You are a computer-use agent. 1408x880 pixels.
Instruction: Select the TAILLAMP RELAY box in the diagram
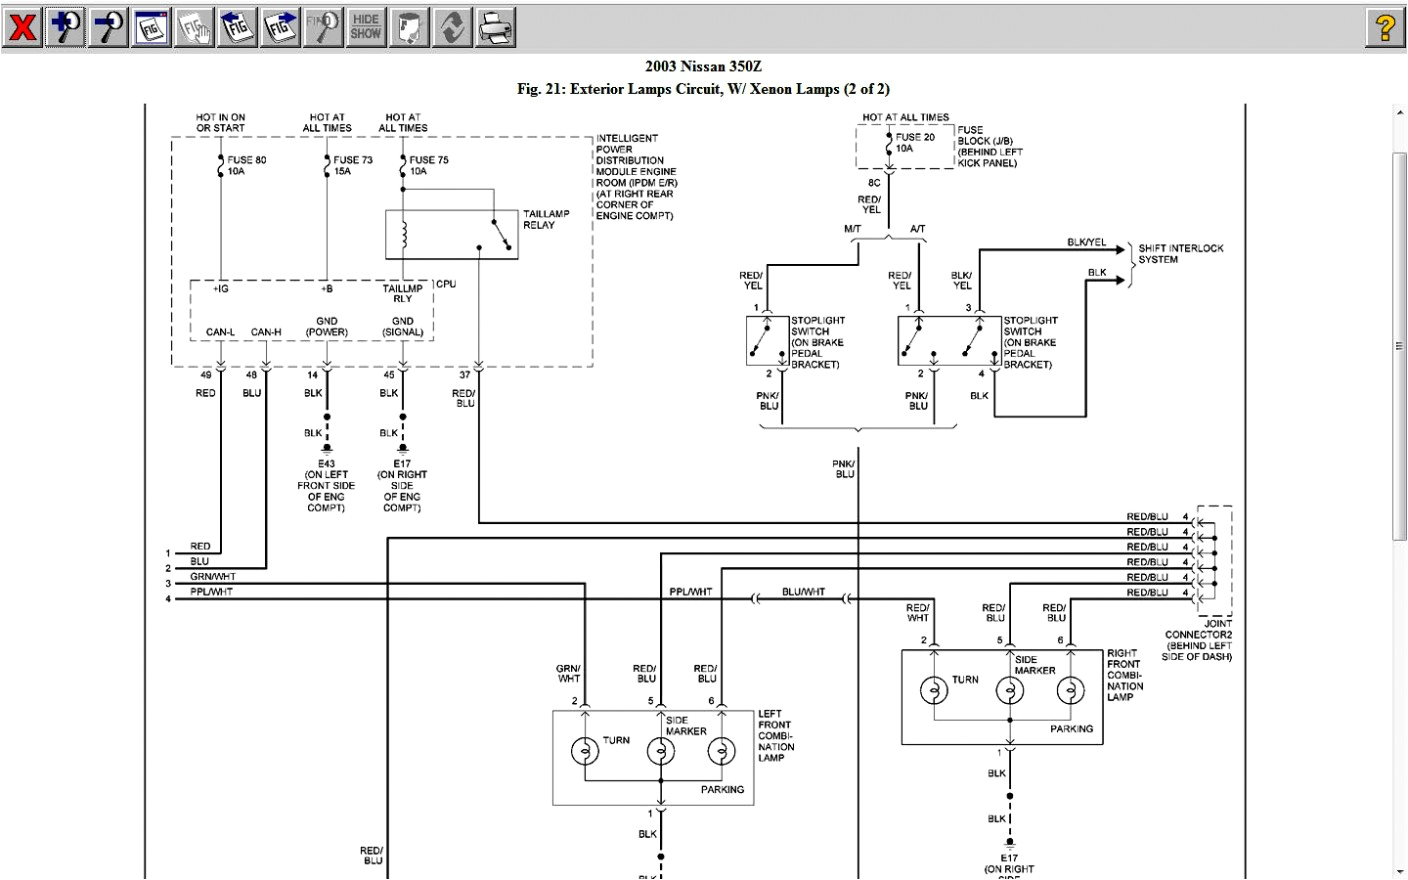click(x=452, y=232)
